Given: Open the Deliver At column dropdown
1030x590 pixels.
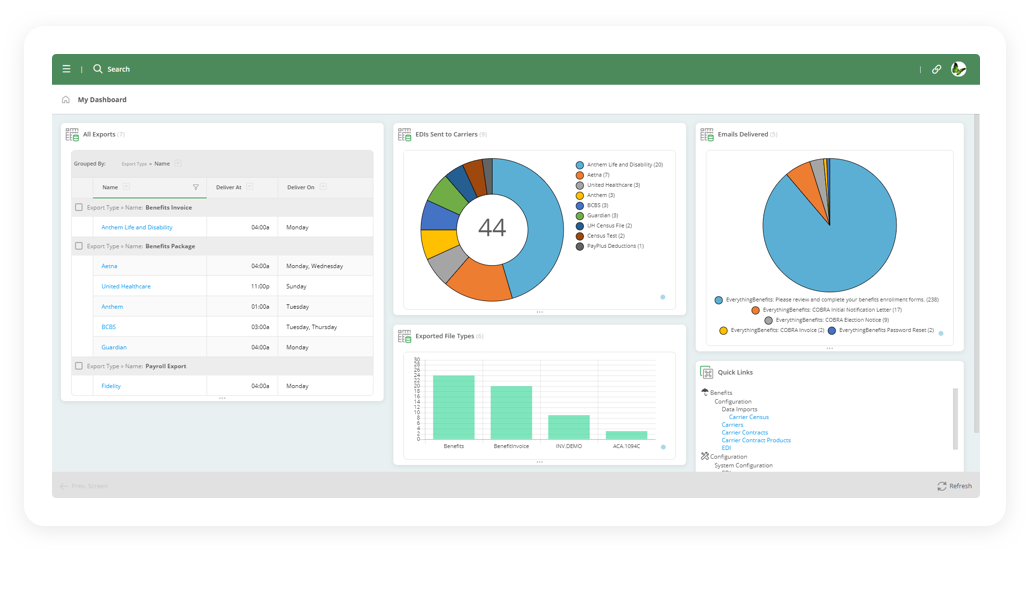Looking at the screenshot, I should pos(249,187).
